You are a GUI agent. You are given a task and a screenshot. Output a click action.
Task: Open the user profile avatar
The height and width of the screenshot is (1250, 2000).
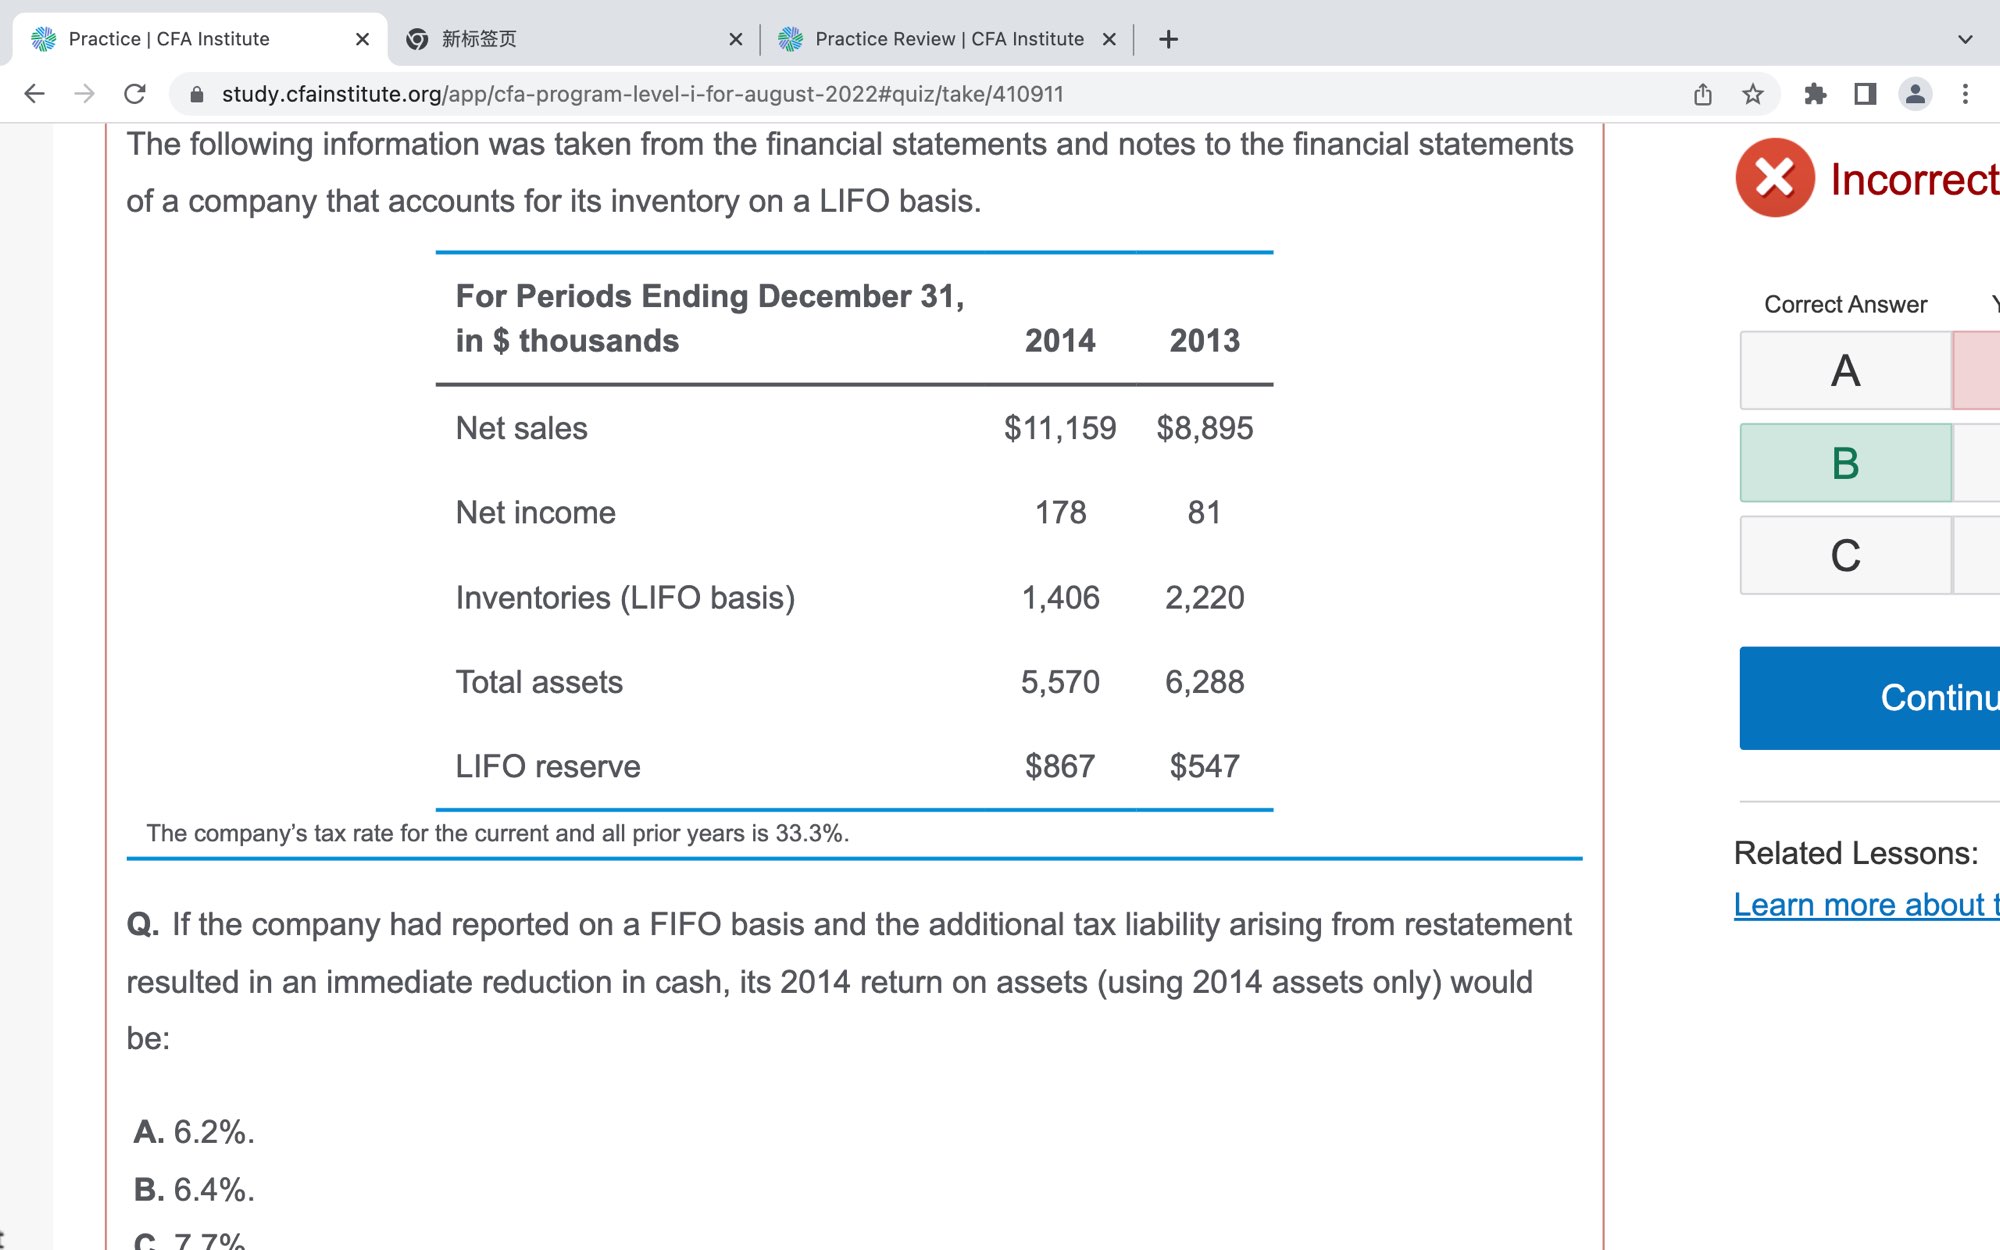point(1915,94)
